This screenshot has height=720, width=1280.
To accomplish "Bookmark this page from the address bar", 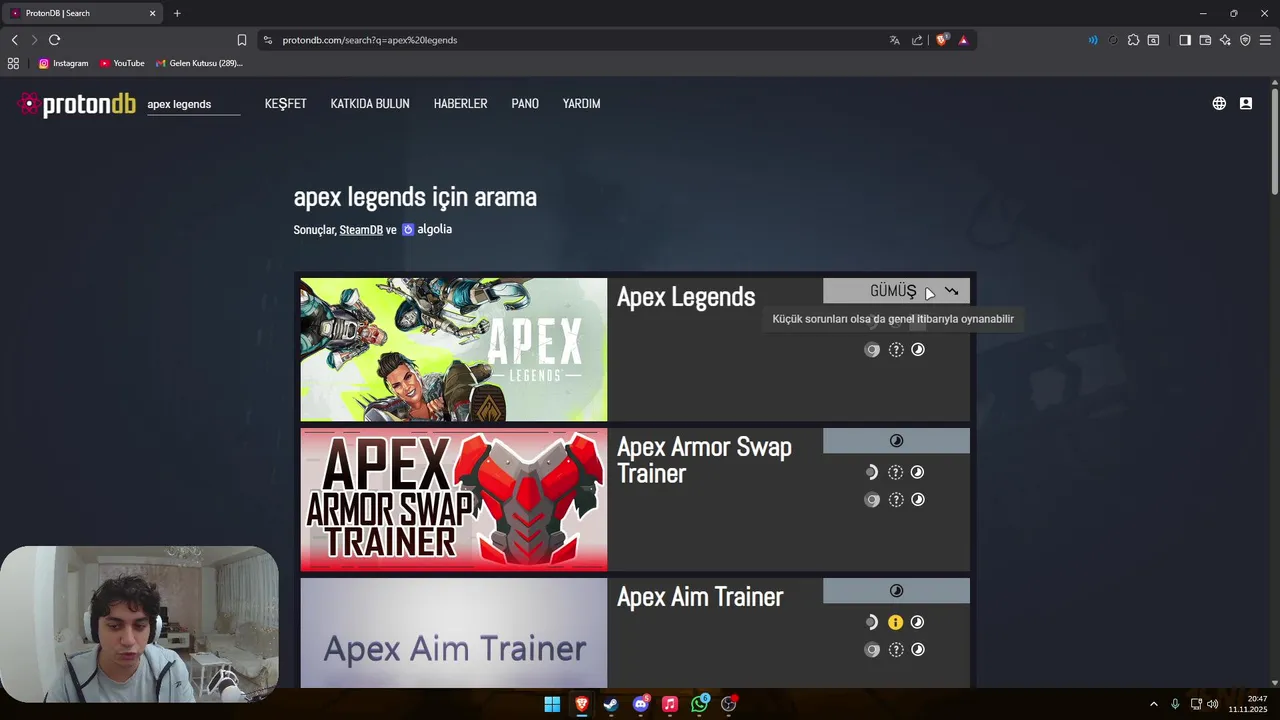I will tap(241, 40).
